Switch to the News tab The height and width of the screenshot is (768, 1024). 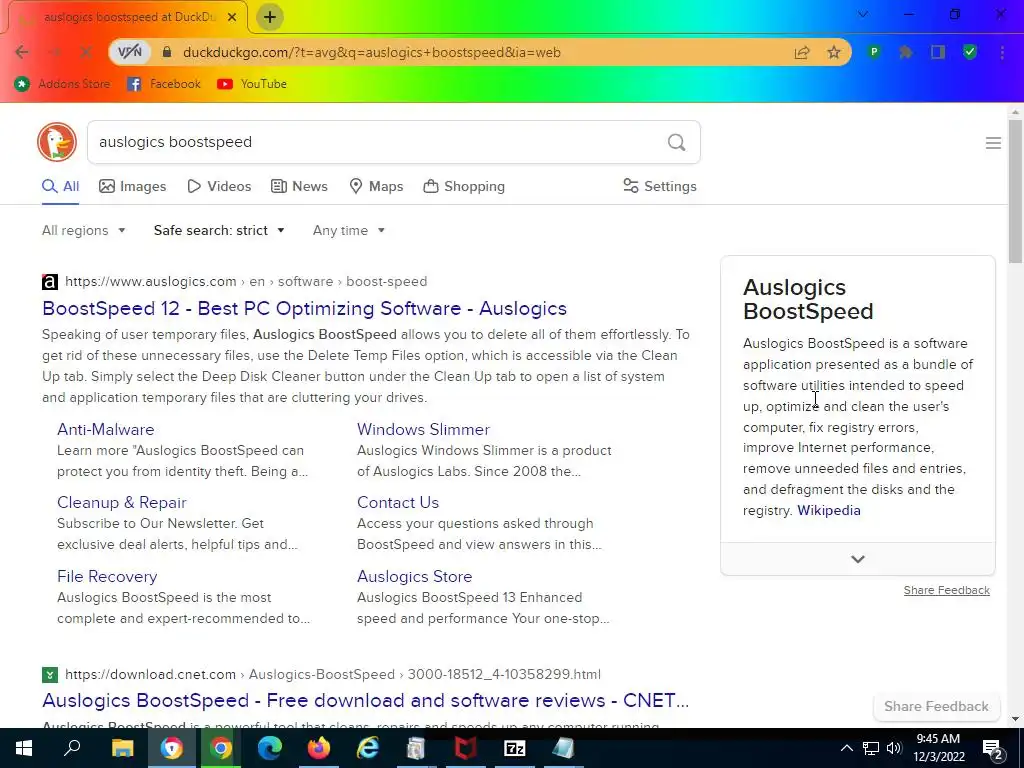299,186
